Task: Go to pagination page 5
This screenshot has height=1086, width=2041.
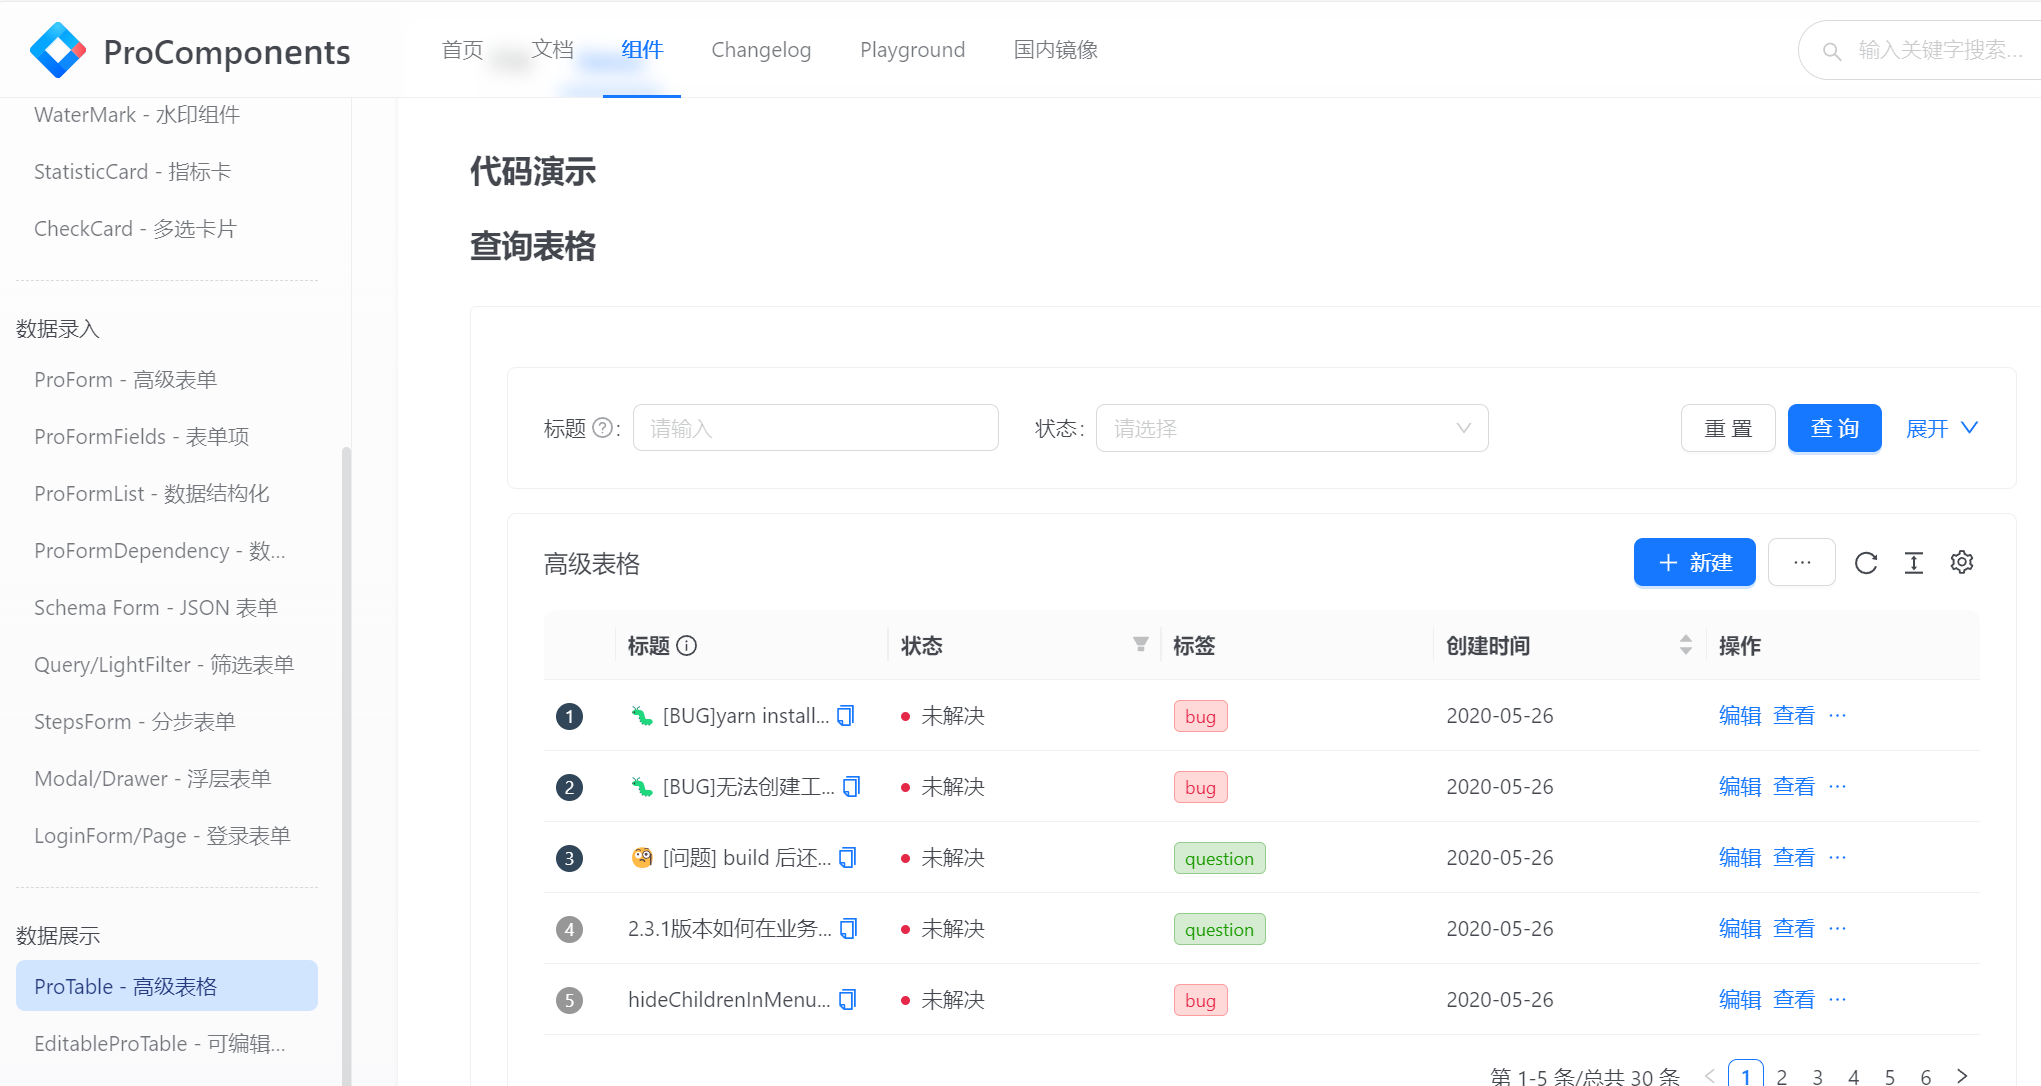Action: (1890, 1076)
